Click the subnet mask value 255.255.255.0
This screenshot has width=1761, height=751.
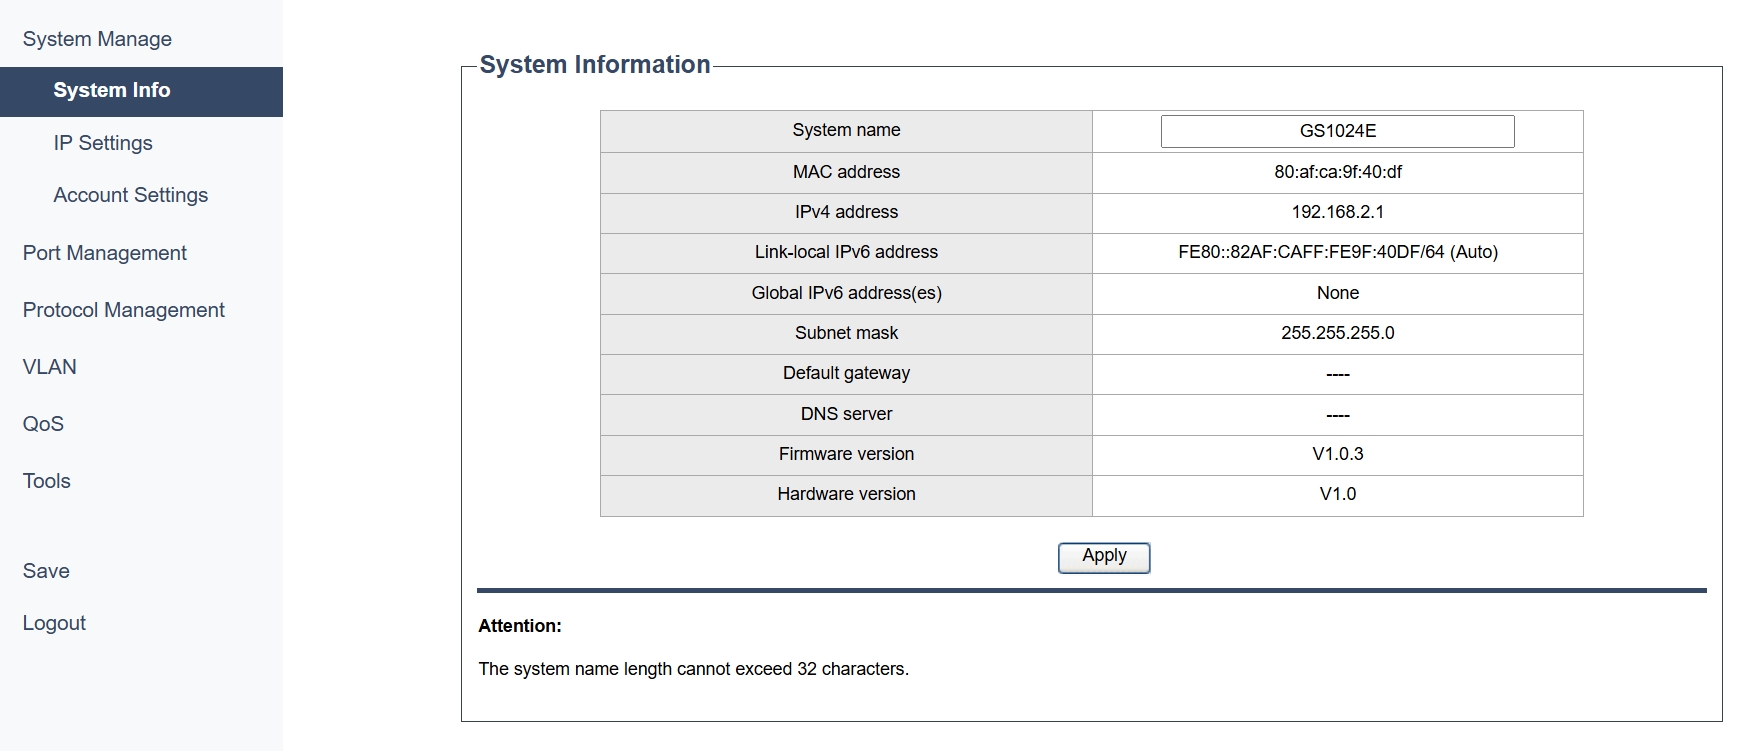click(1337, 333)
